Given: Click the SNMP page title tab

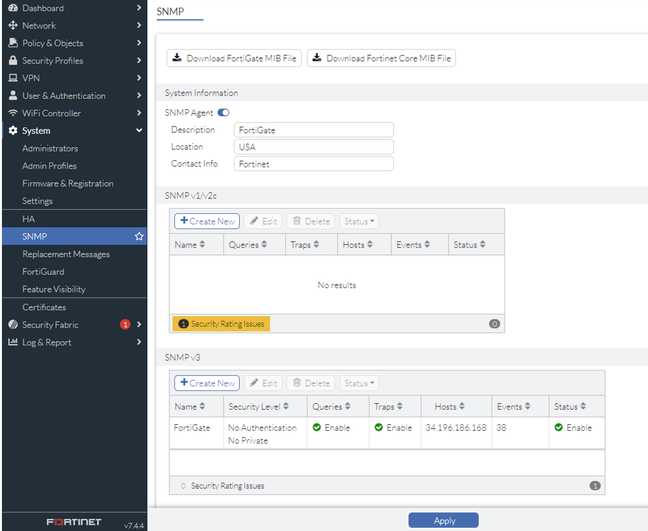Looking at the screenshot, I should pos(170,12).
